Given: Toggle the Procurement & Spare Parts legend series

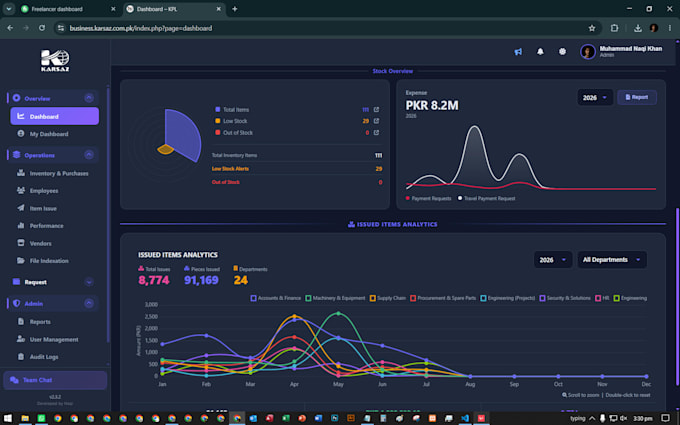Looking at the screenshot, I should 443,298.
